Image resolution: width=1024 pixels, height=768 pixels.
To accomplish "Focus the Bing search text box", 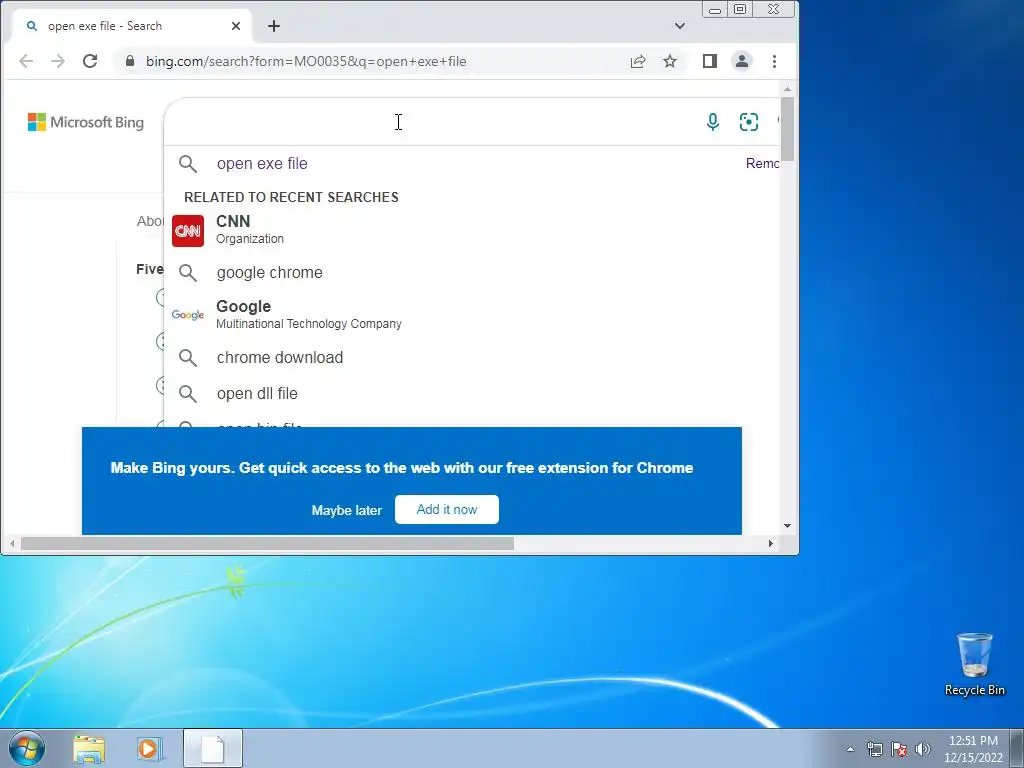I will pos(431,122).
